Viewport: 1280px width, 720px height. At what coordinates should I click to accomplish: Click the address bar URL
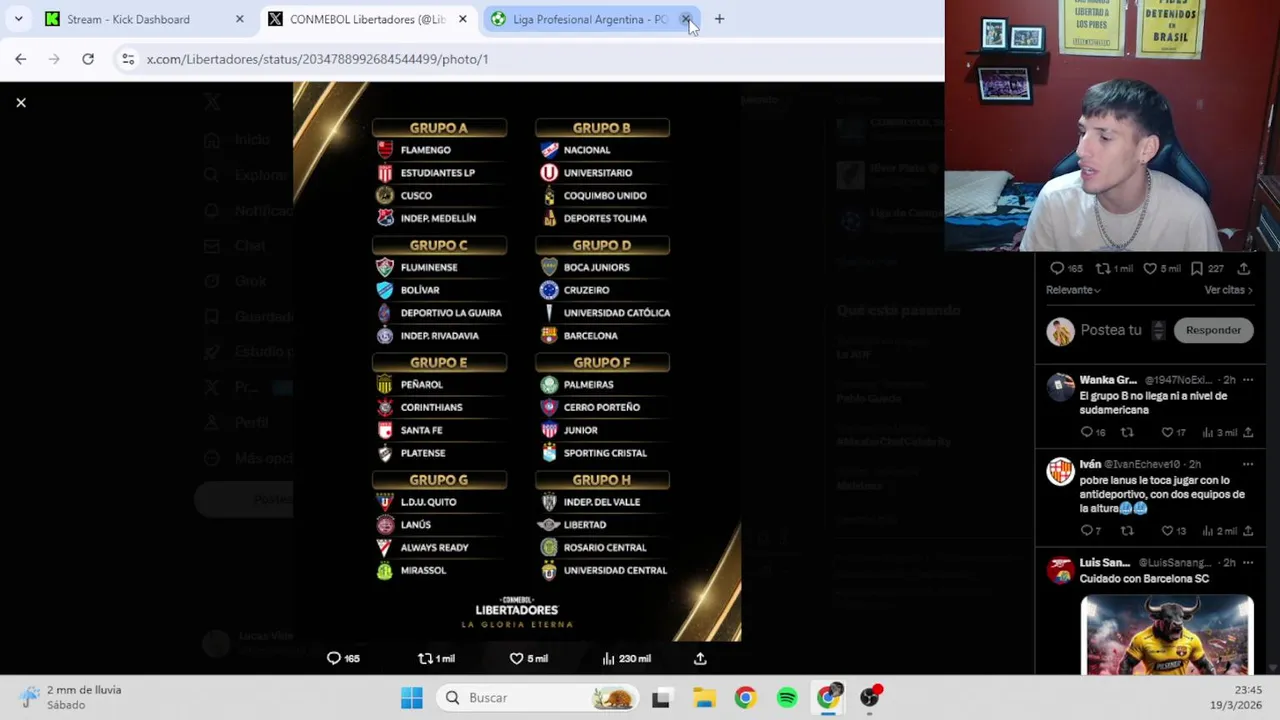pos(317,59)
